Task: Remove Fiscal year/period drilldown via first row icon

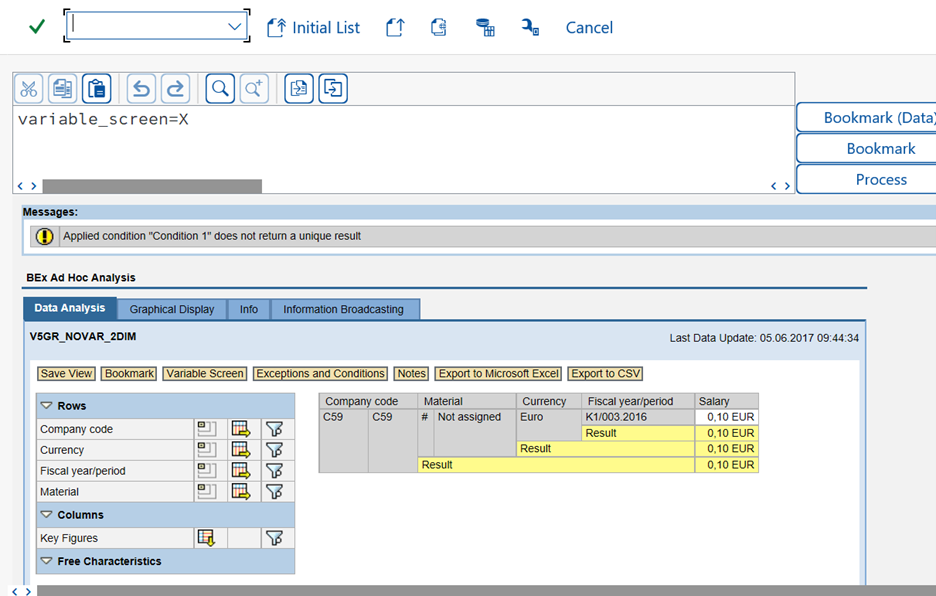Action: click(207, 471)
